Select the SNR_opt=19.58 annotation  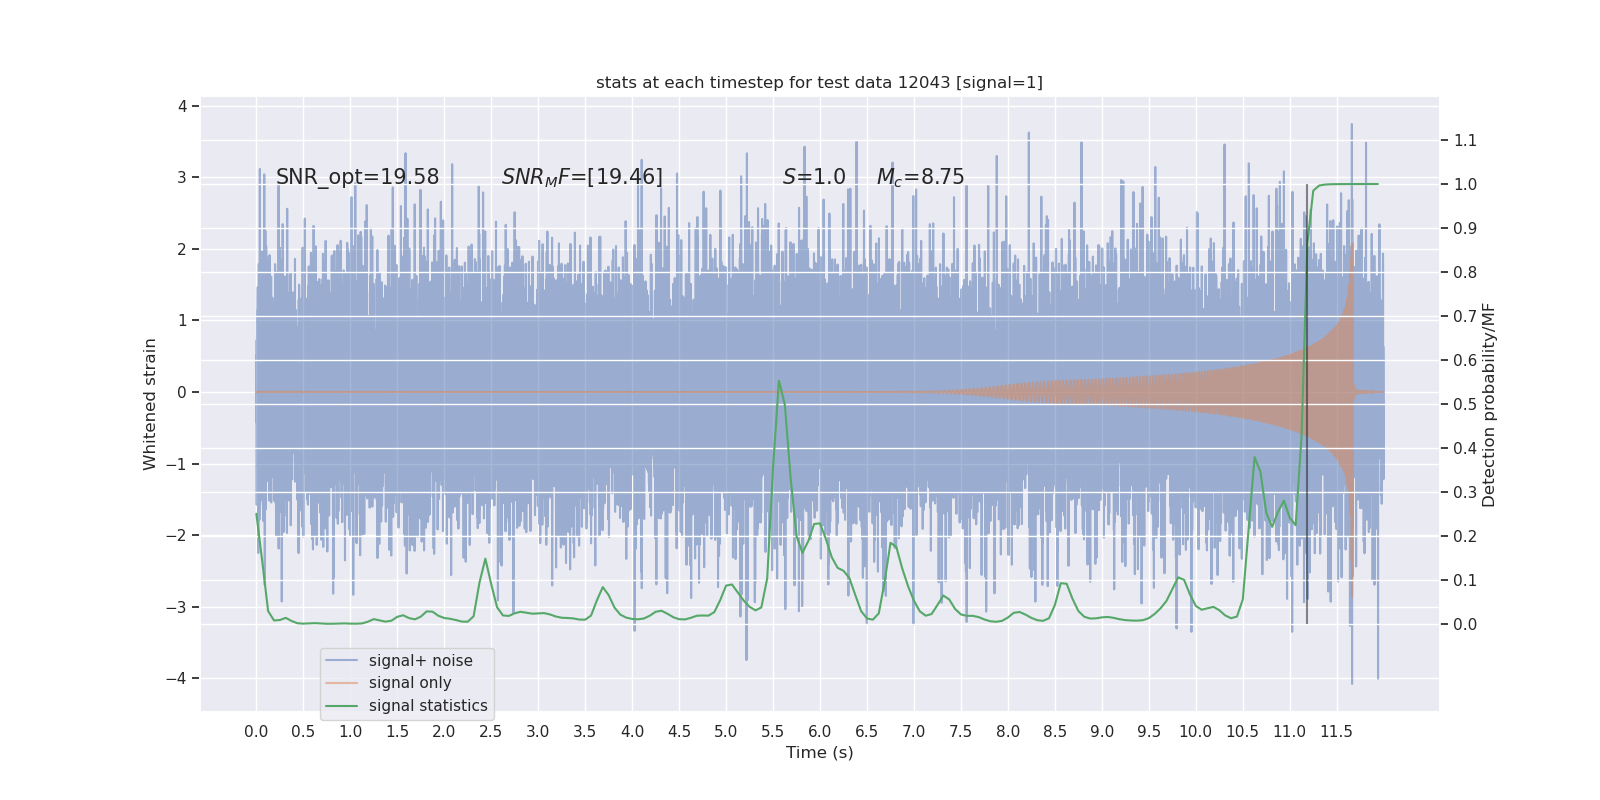click(x=357, y=177)
